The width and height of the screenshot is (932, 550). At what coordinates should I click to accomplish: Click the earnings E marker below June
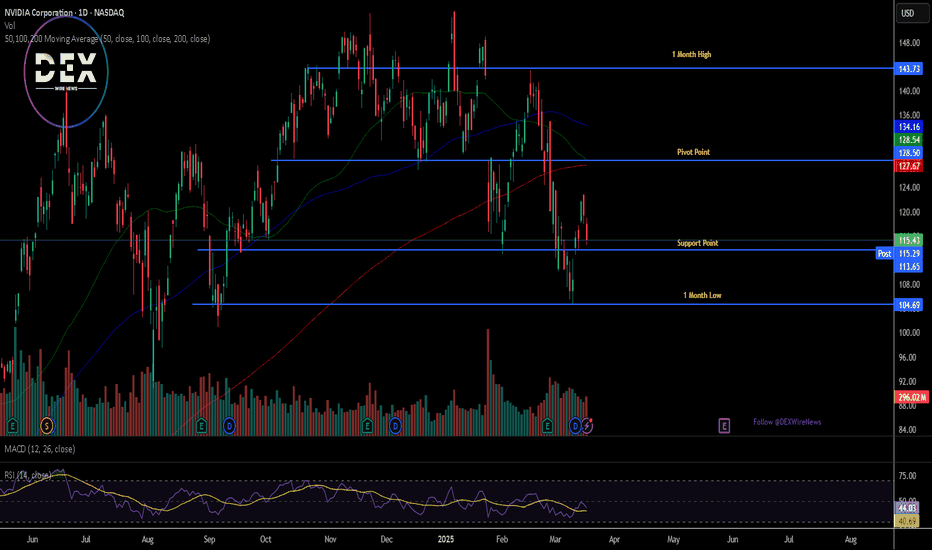coord(12,426)
